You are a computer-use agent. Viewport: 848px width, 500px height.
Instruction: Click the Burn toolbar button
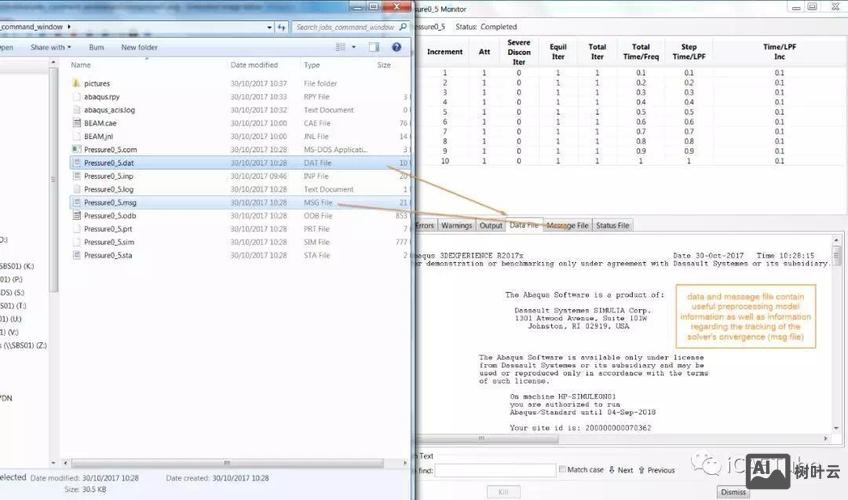point(96,48)
